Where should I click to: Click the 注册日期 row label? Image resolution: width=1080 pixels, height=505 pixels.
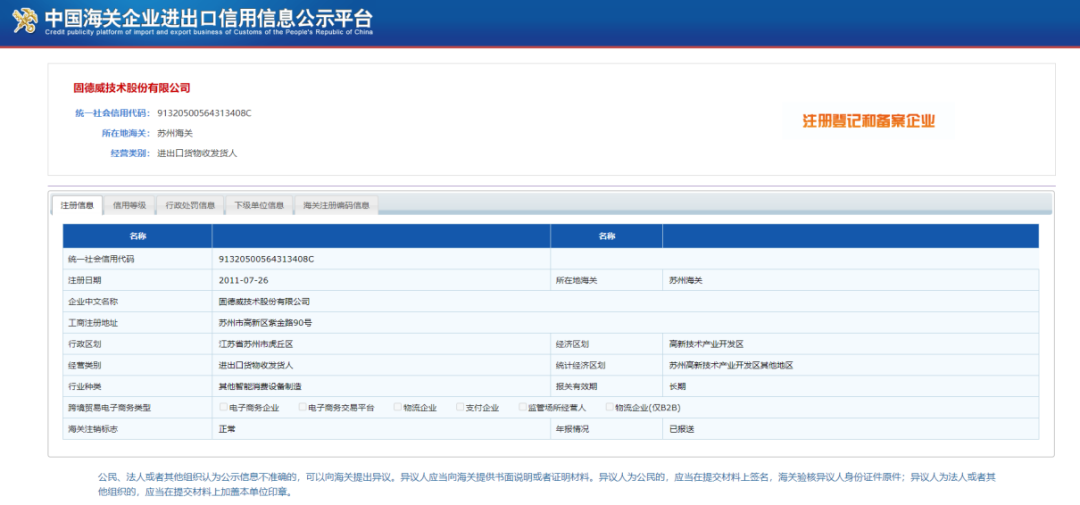pos(85,280)
